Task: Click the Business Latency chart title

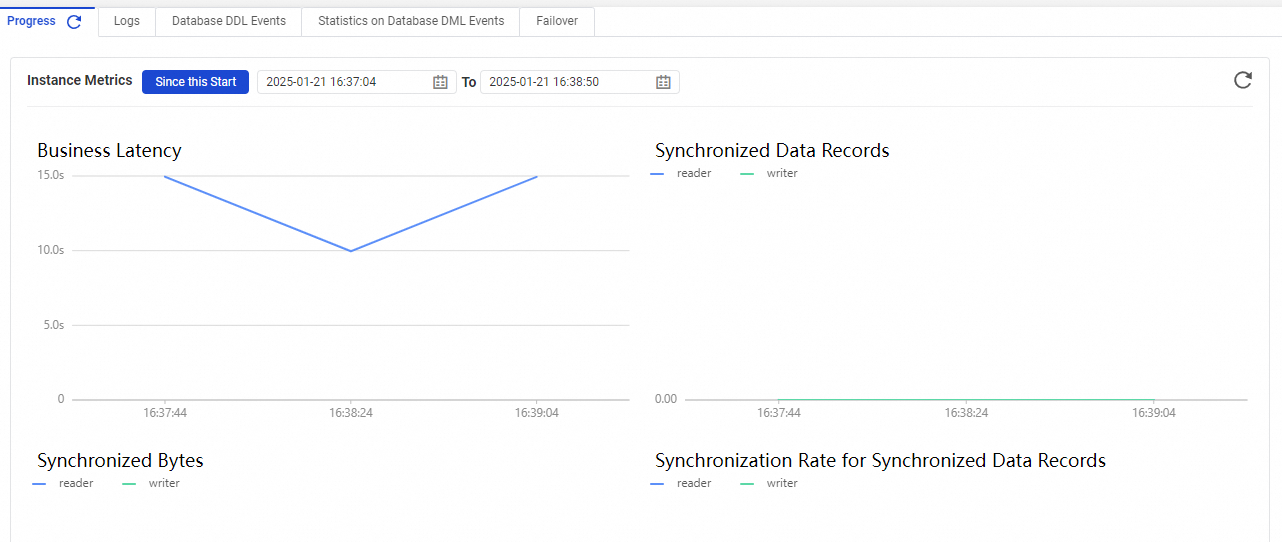Action: pos(109,151)
